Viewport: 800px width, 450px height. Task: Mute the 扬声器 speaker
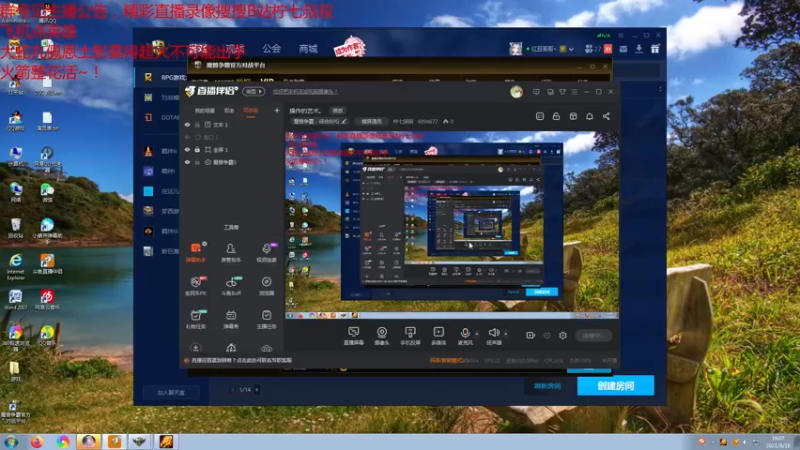[x=494, y=336]
